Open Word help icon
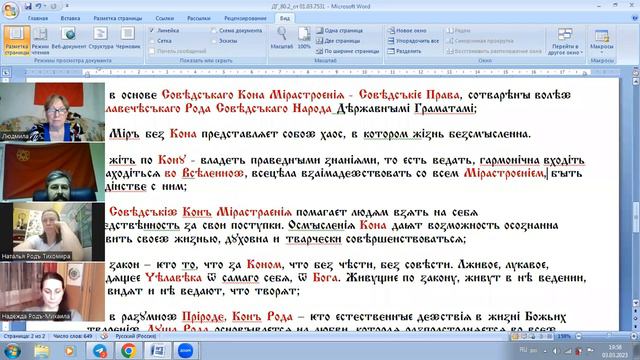This screenshot has width=640, height=360. pyautogui.click(x=635, y=18)
